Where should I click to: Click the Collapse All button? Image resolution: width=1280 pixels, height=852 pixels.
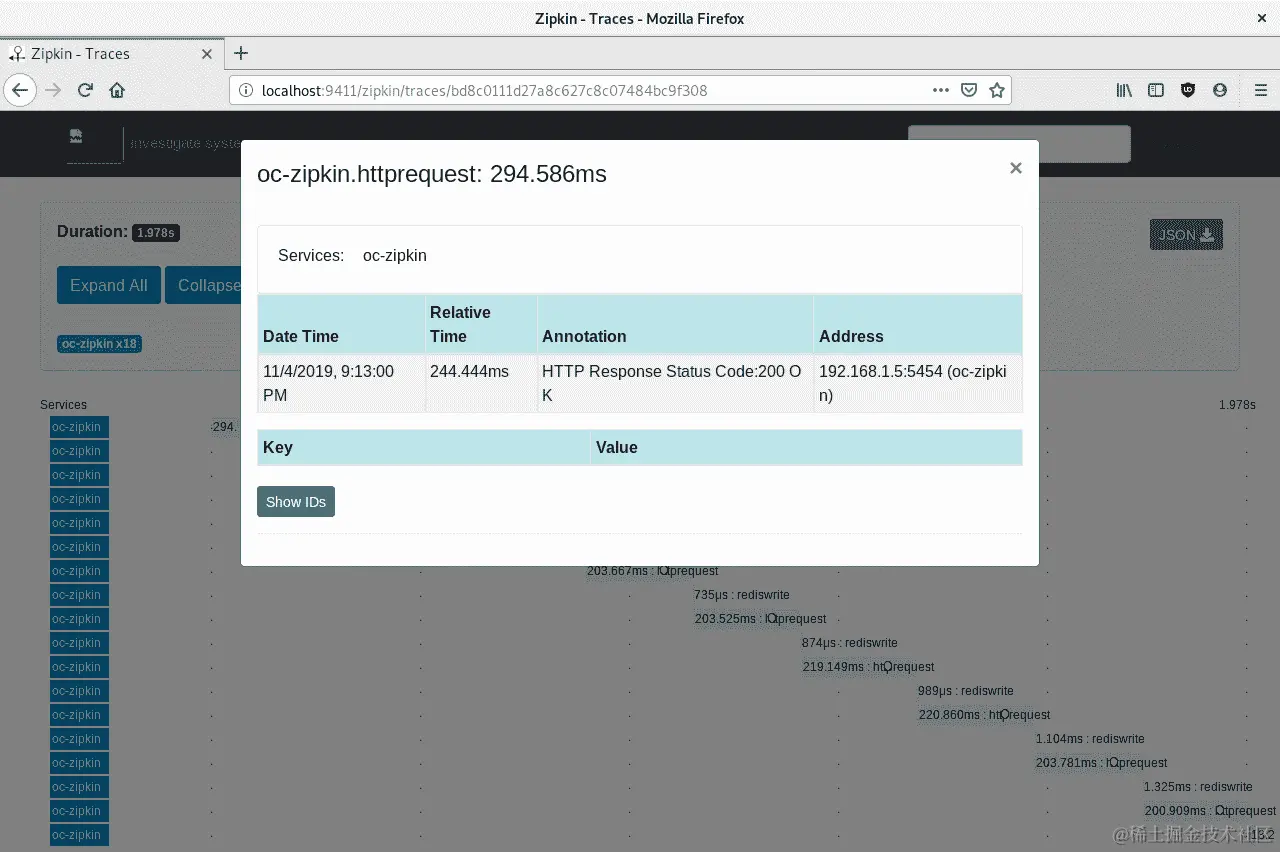coord(203,285)
